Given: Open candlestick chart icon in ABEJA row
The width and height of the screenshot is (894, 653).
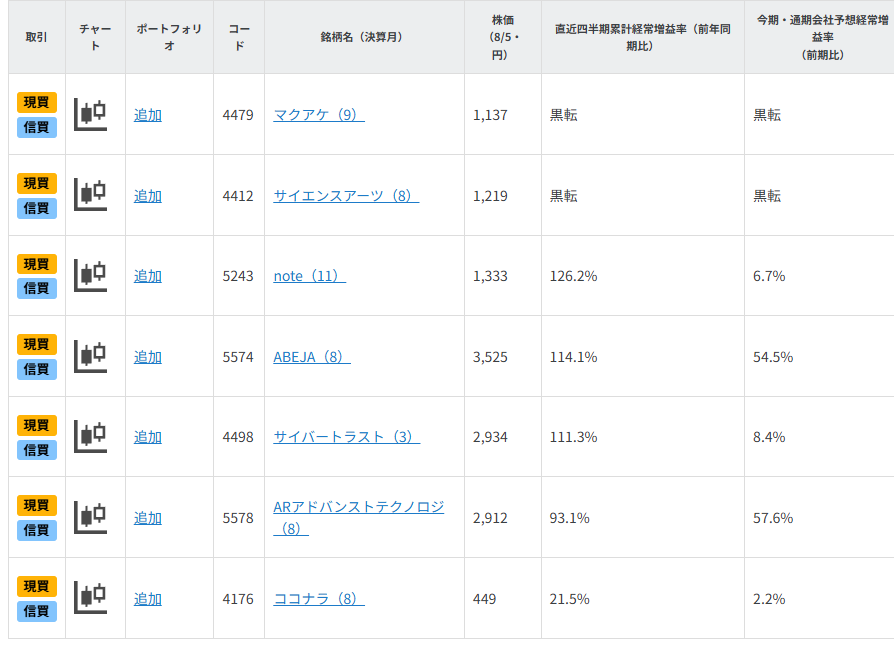Looking at the screenshot, I should [x=91, y=356].
